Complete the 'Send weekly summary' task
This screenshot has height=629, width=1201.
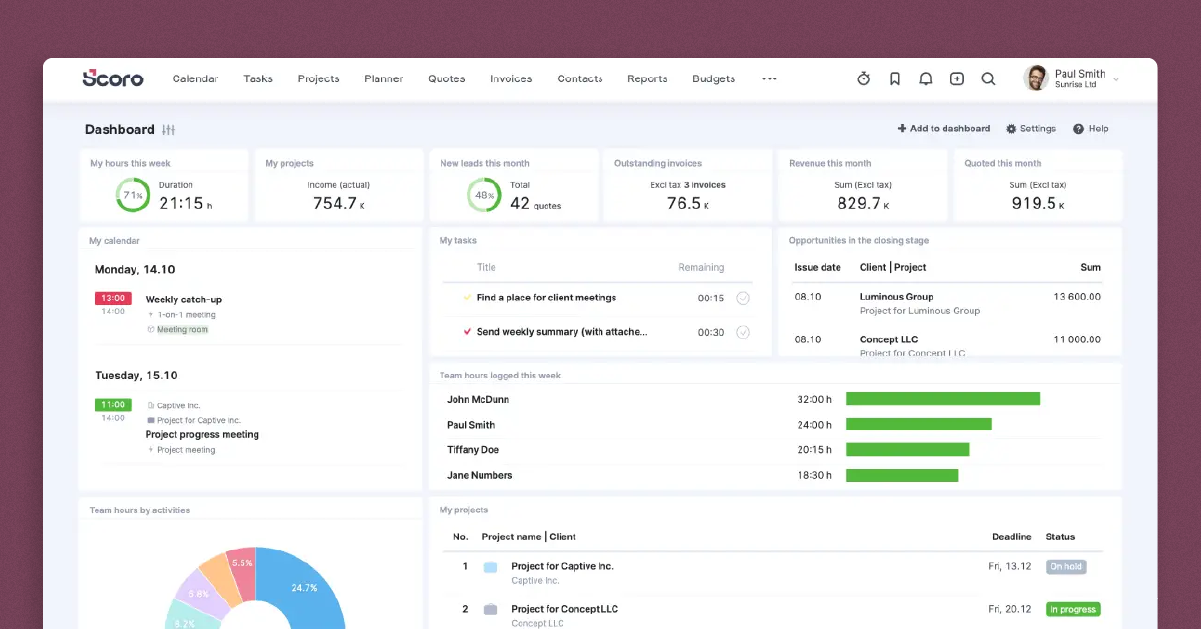742,332
